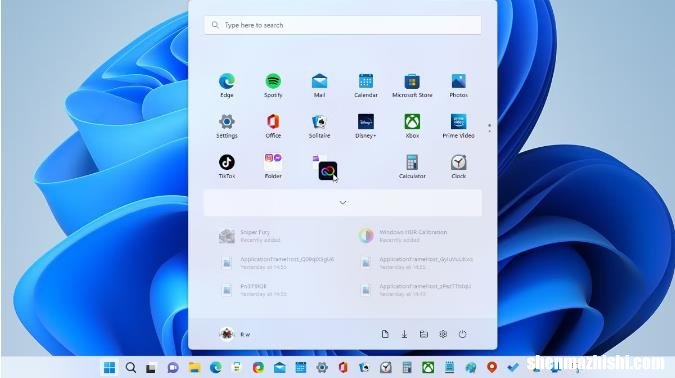Launch the Office app in pinned apps
The width and height of the screenshot is (675, 378).
pyautogui.click(x=273, y=126)
